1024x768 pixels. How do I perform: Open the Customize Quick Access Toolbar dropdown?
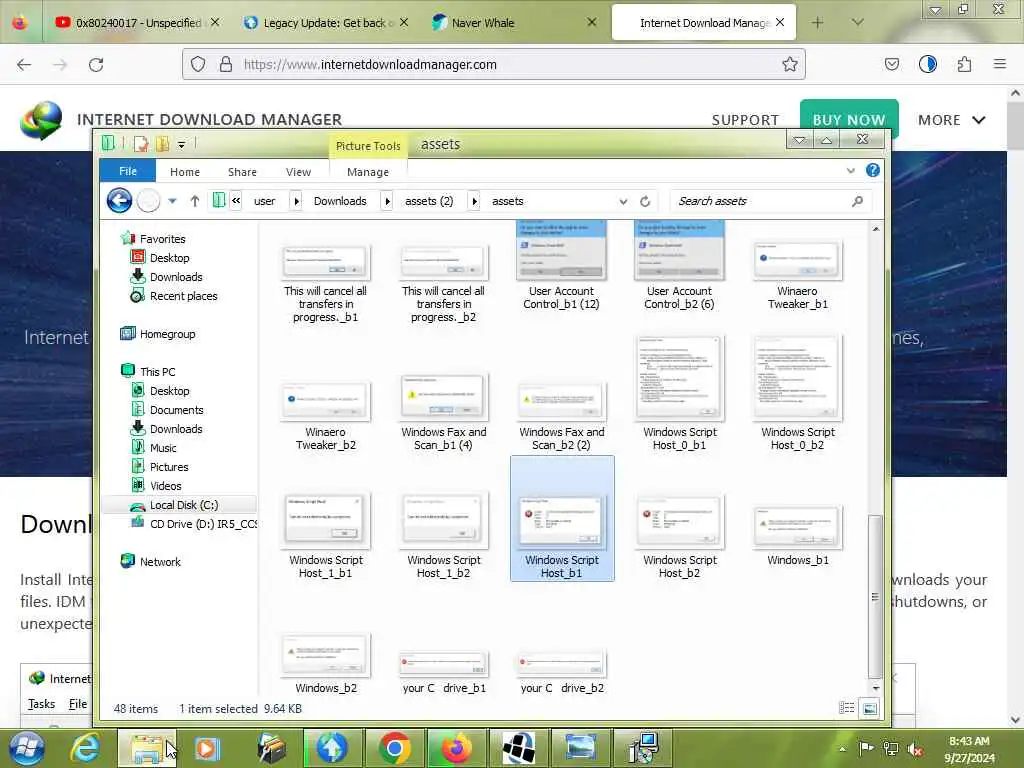pos(182,144)
